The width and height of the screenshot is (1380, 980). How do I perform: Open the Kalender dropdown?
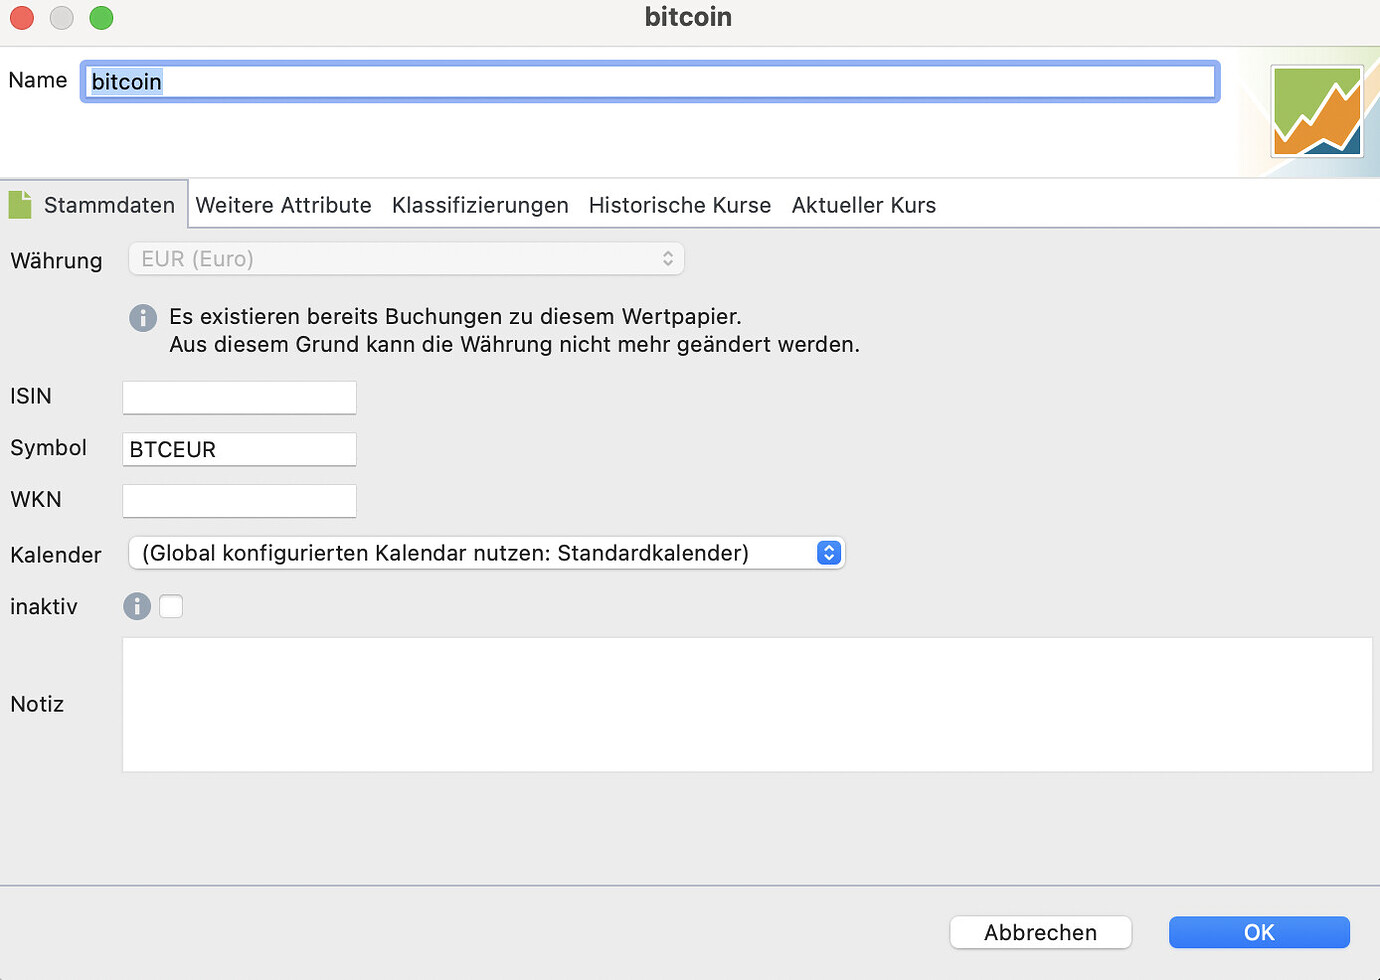click(487, 553)
